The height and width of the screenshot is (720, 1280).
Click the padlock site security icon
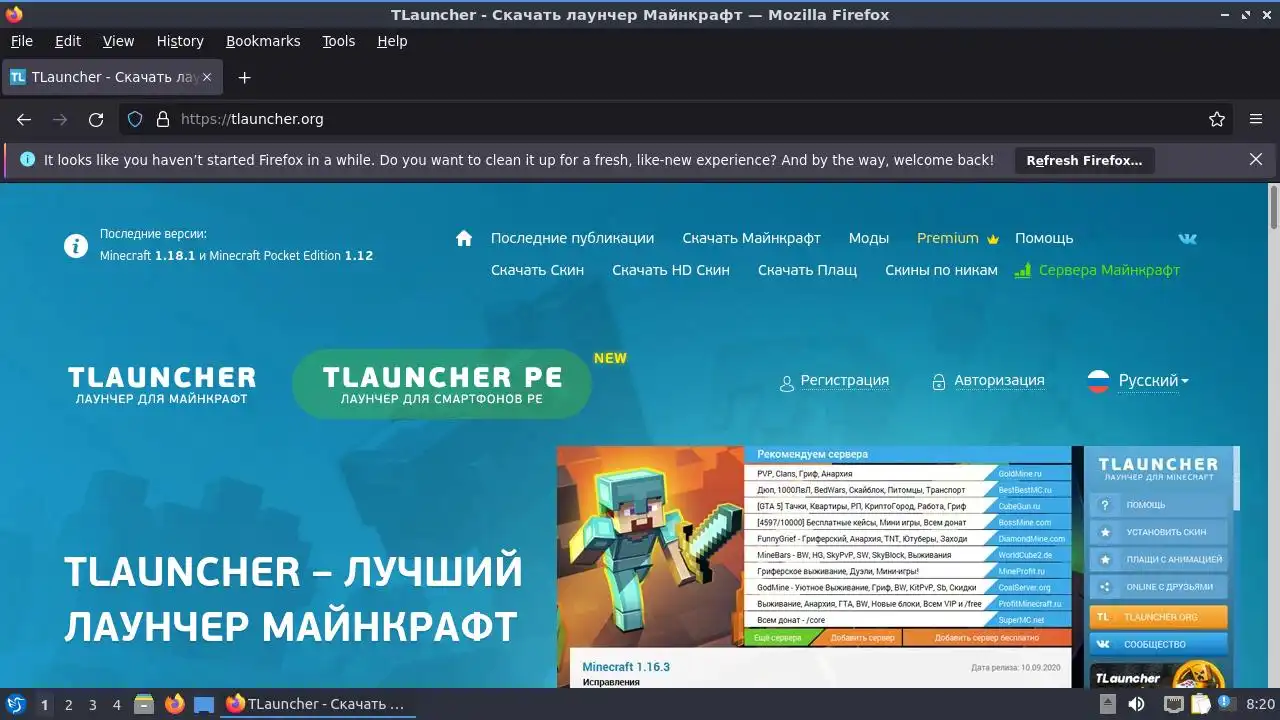pos(163,119)
